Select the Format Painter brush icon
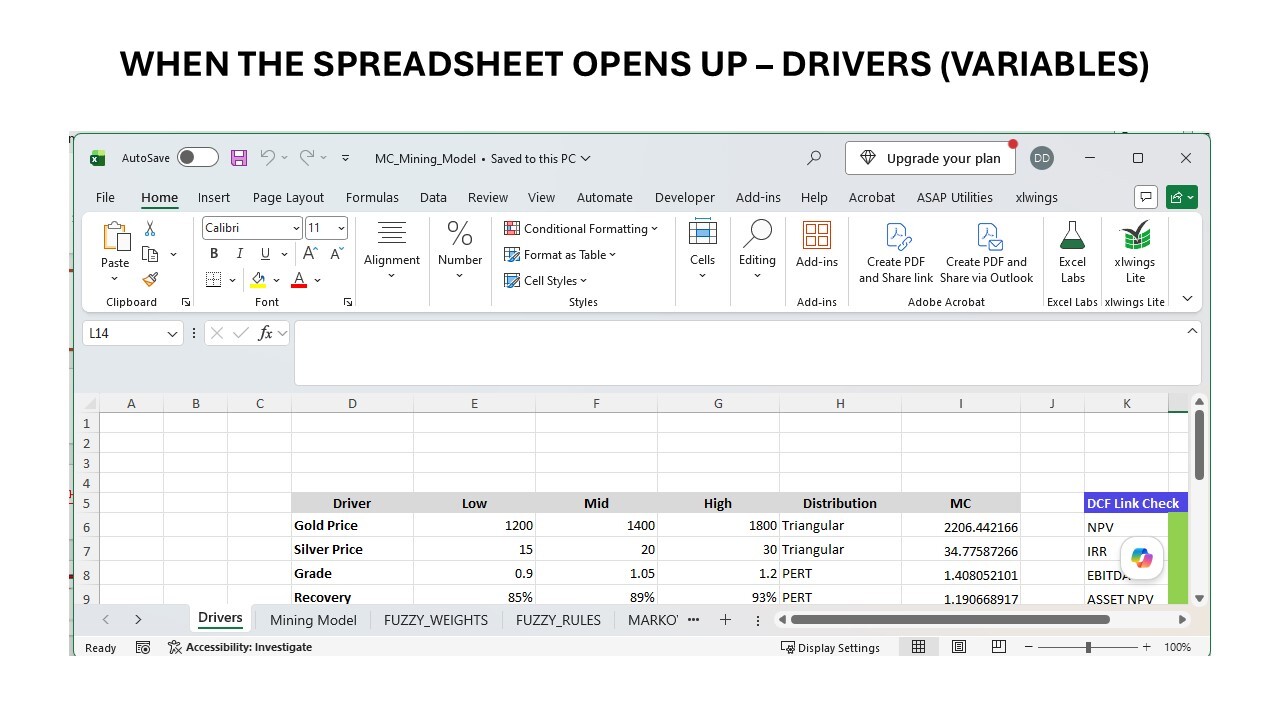The width and height of the screenshot is (1280, 720). [150, 279]
